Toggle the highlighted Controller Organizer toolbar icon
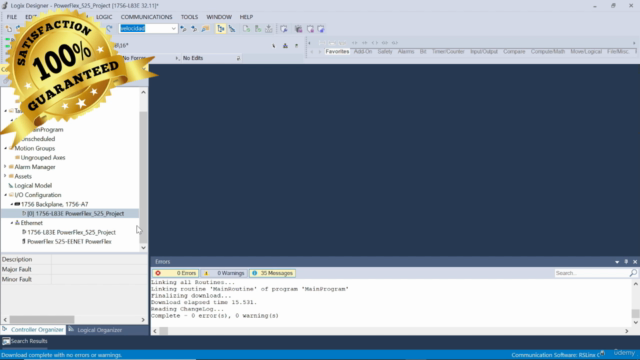This screenshot has width=640, height=360. click(221, 29)
